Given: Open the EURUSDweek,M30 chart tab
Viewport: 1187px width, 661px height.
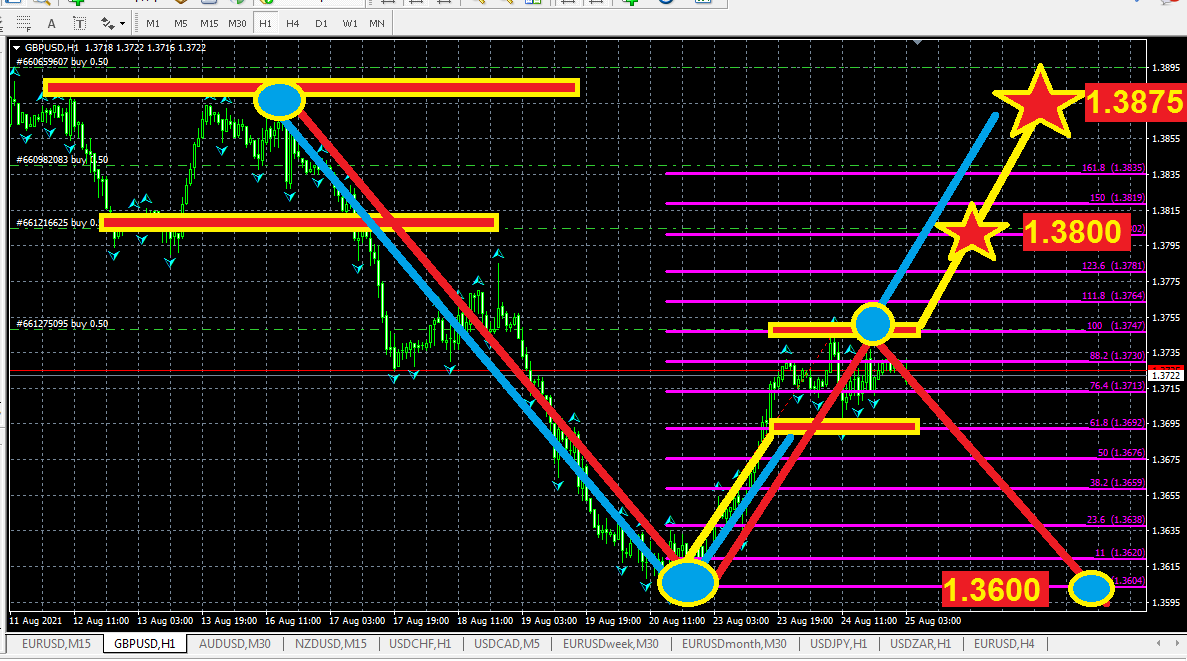Looking at the screenshot, I should 611,643.
